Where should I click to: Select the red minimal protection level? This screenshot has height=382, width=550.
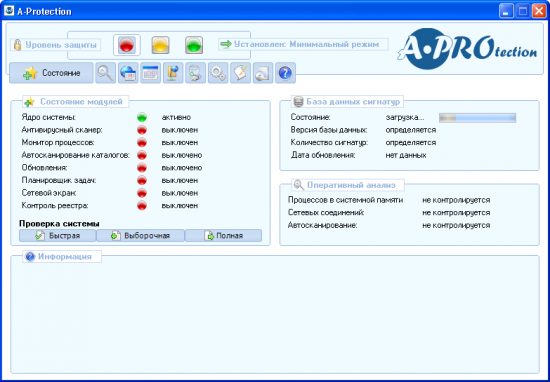coord(127,45)
